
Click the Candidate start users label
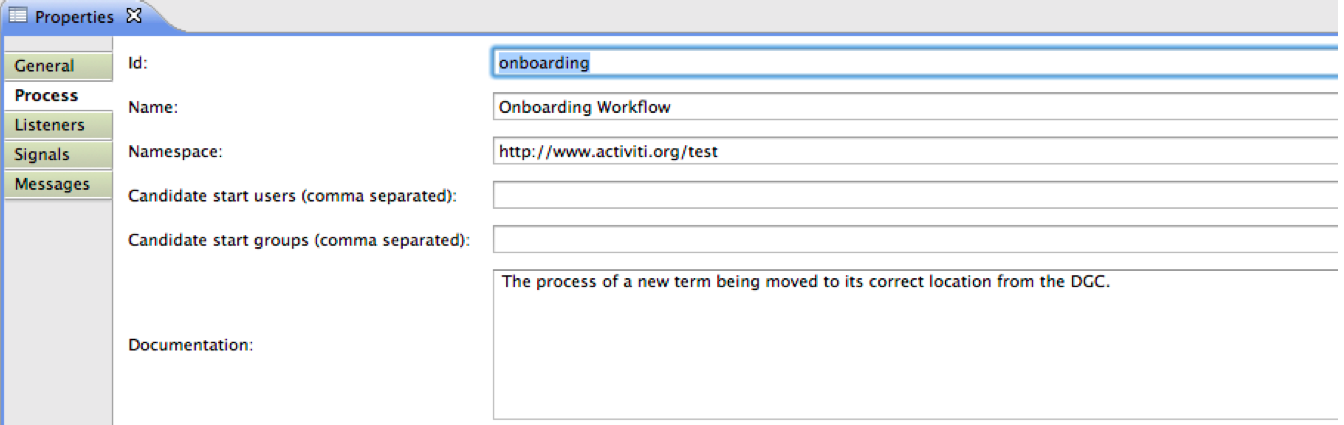click(292, 196)
